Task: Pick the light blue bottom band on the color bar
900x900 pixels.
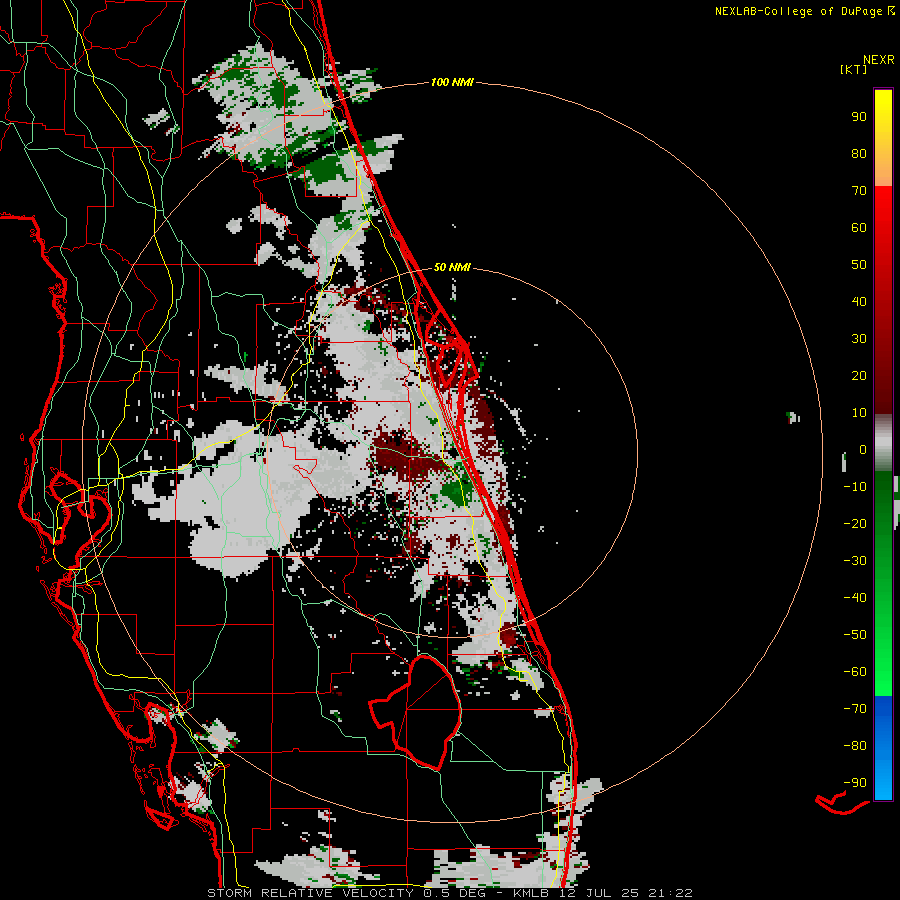Action: click(883, 778)
